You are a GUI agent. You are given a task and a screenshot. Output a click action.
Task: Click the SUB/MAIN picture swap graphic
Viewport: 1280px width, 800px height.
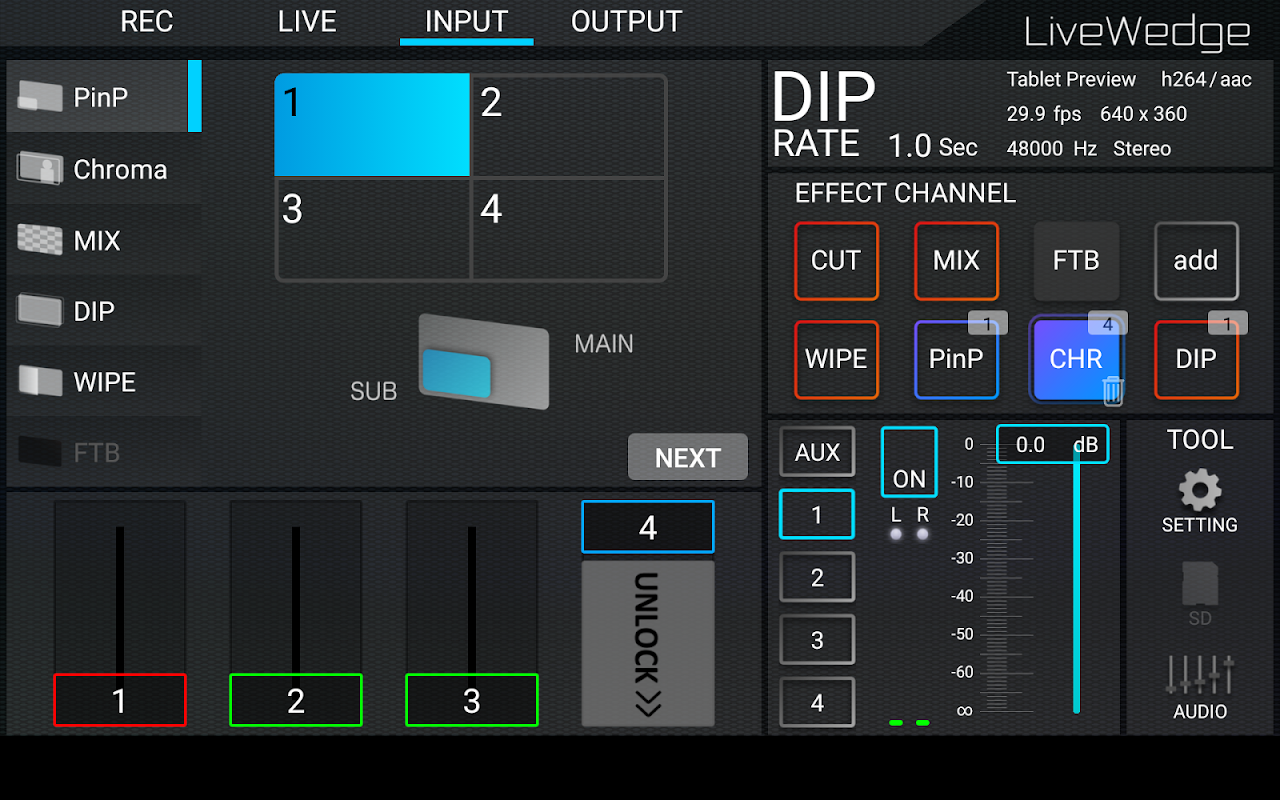coord(483,362)
